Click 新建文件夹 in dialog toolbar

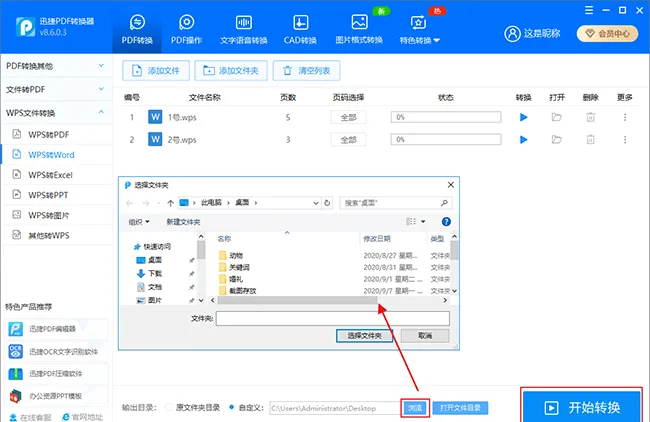click(x=183, y=222)
